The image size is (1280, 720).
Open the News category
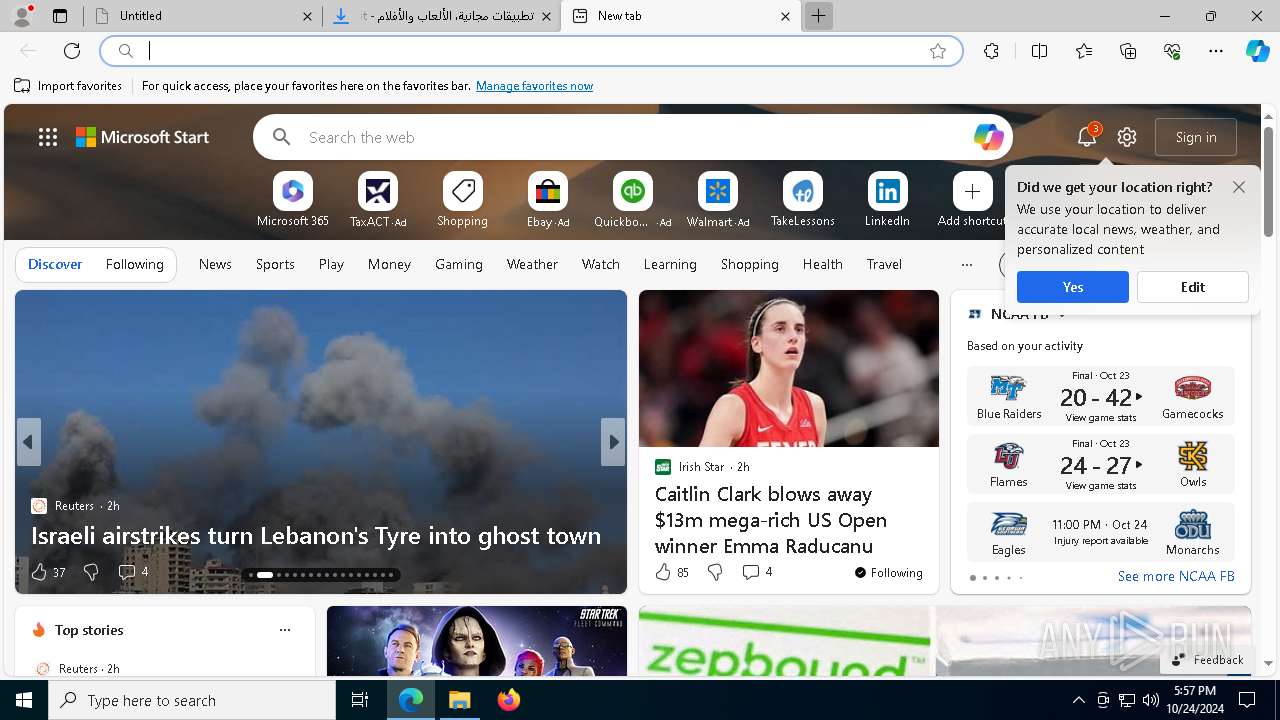[x=215, y=264]
